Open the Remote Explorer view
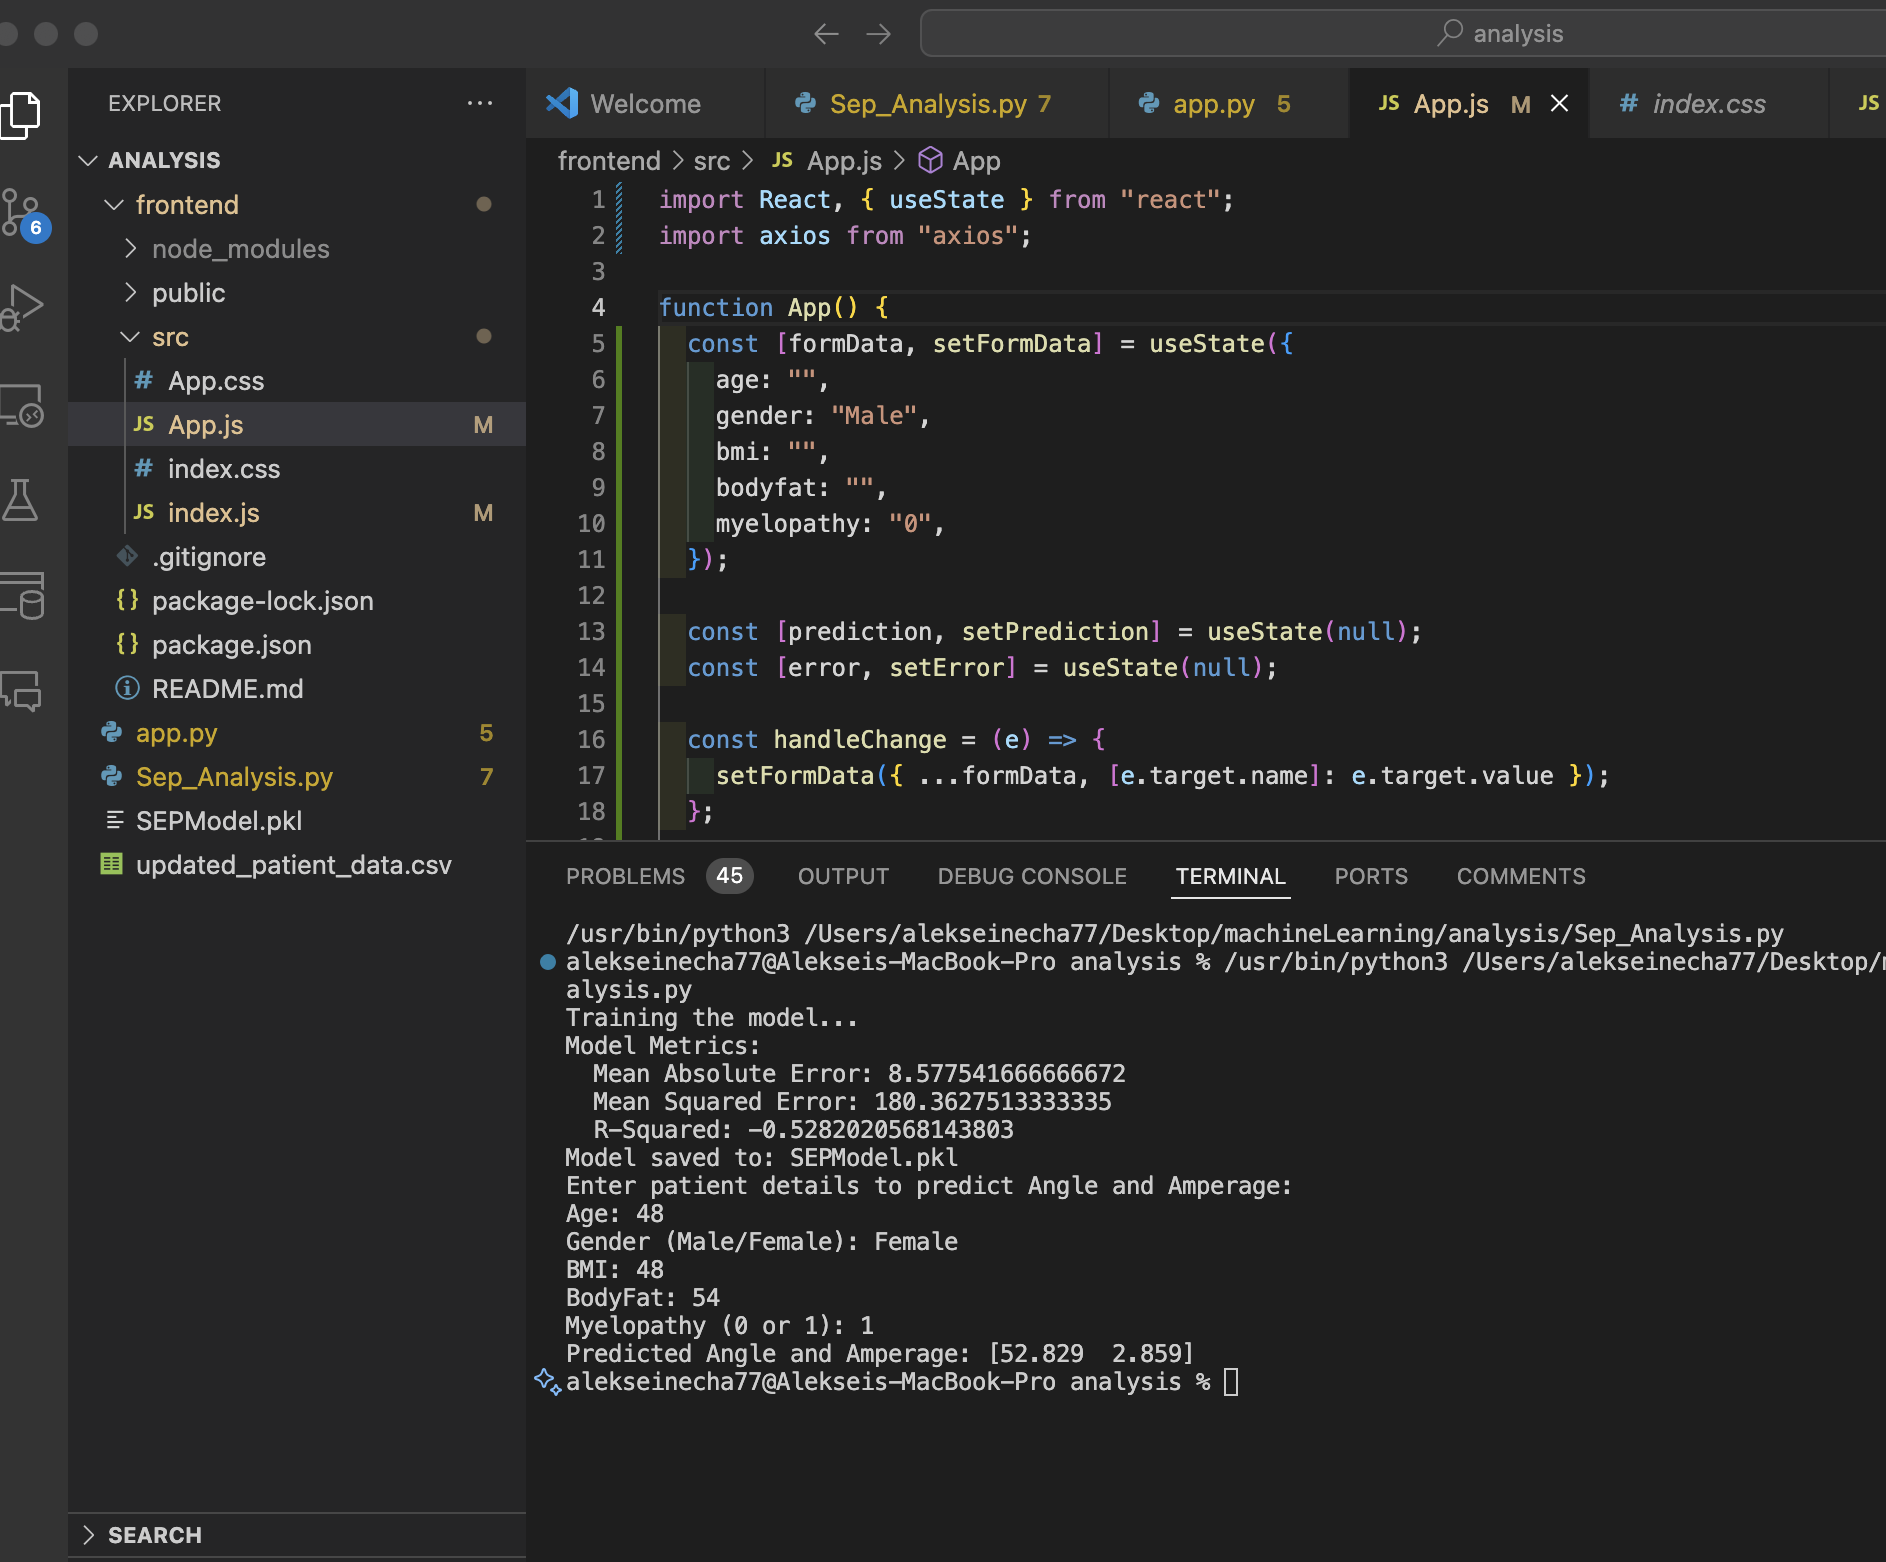This screenshot has width=1886, height=1562. (22, 406)
